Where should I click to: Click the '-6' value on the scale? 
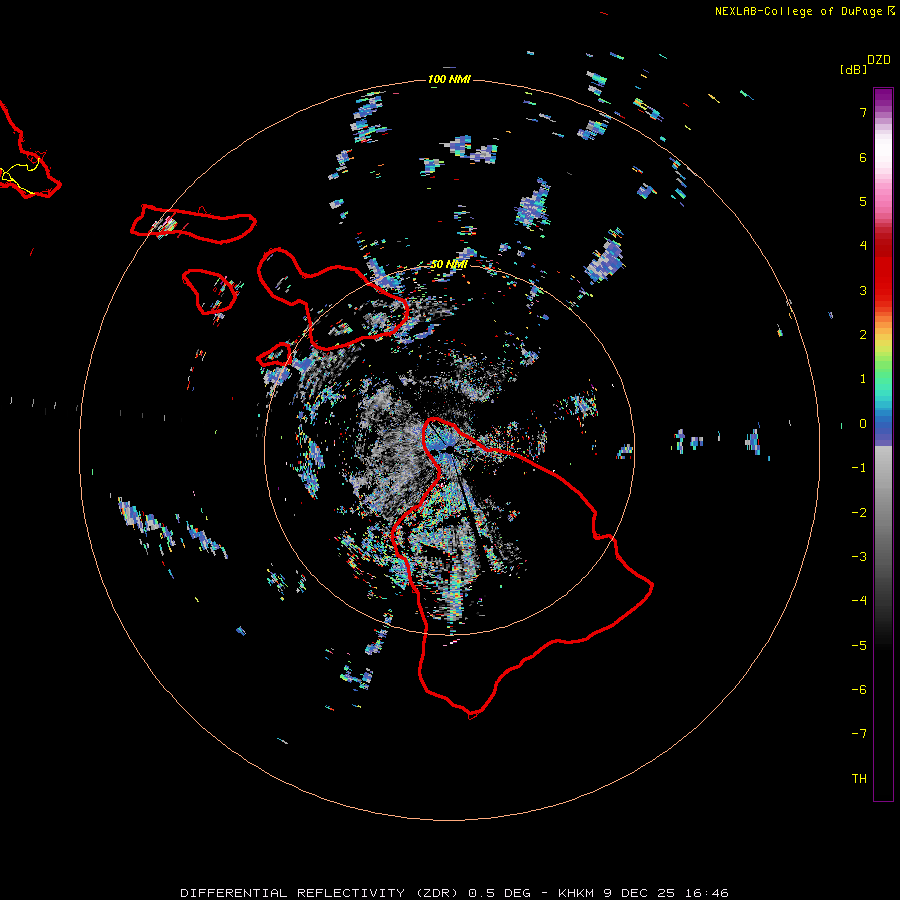click(859, 690)
